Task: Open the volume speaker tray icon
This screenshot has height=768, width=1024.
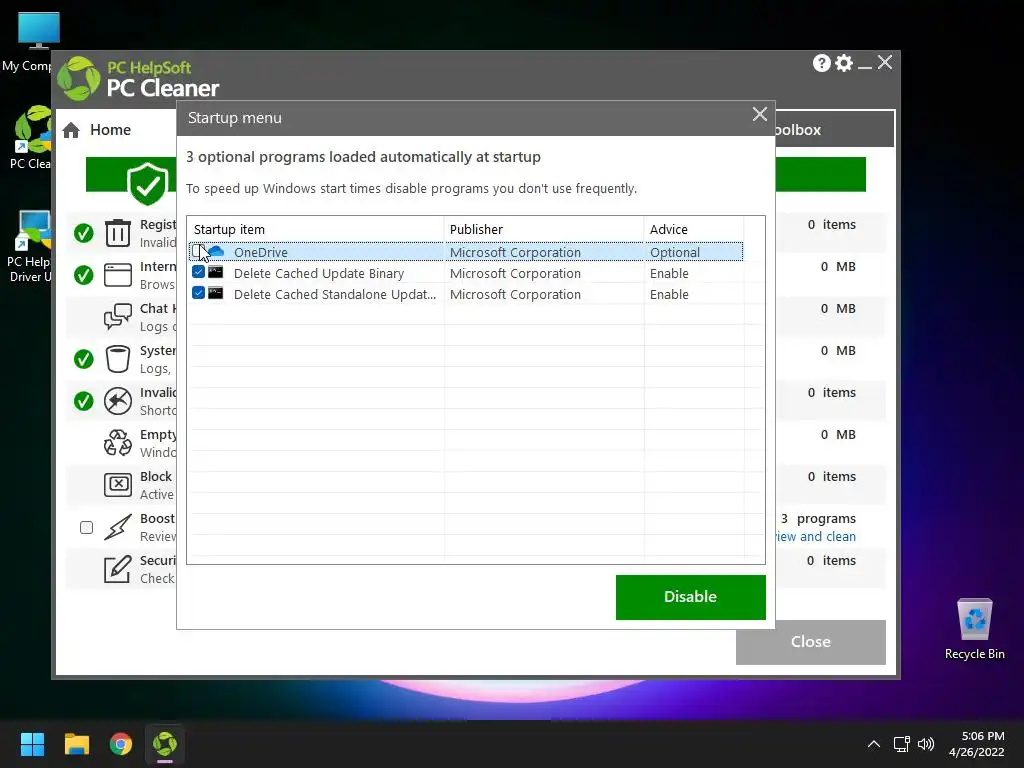Action: [x=925, y=744]
